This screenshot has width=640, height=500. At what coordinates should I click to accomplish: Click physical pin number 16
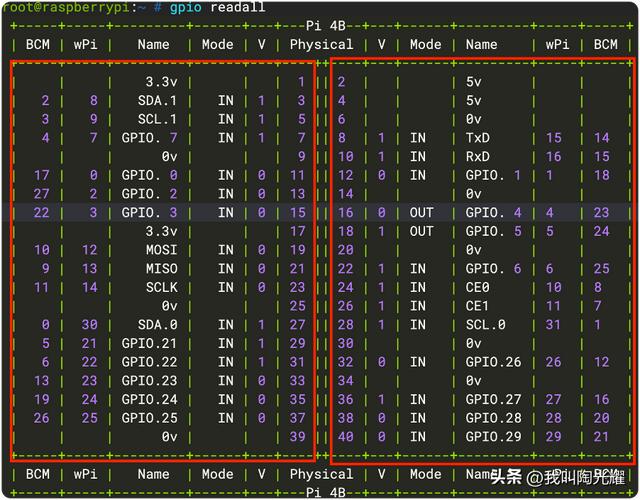coord(345,213)
